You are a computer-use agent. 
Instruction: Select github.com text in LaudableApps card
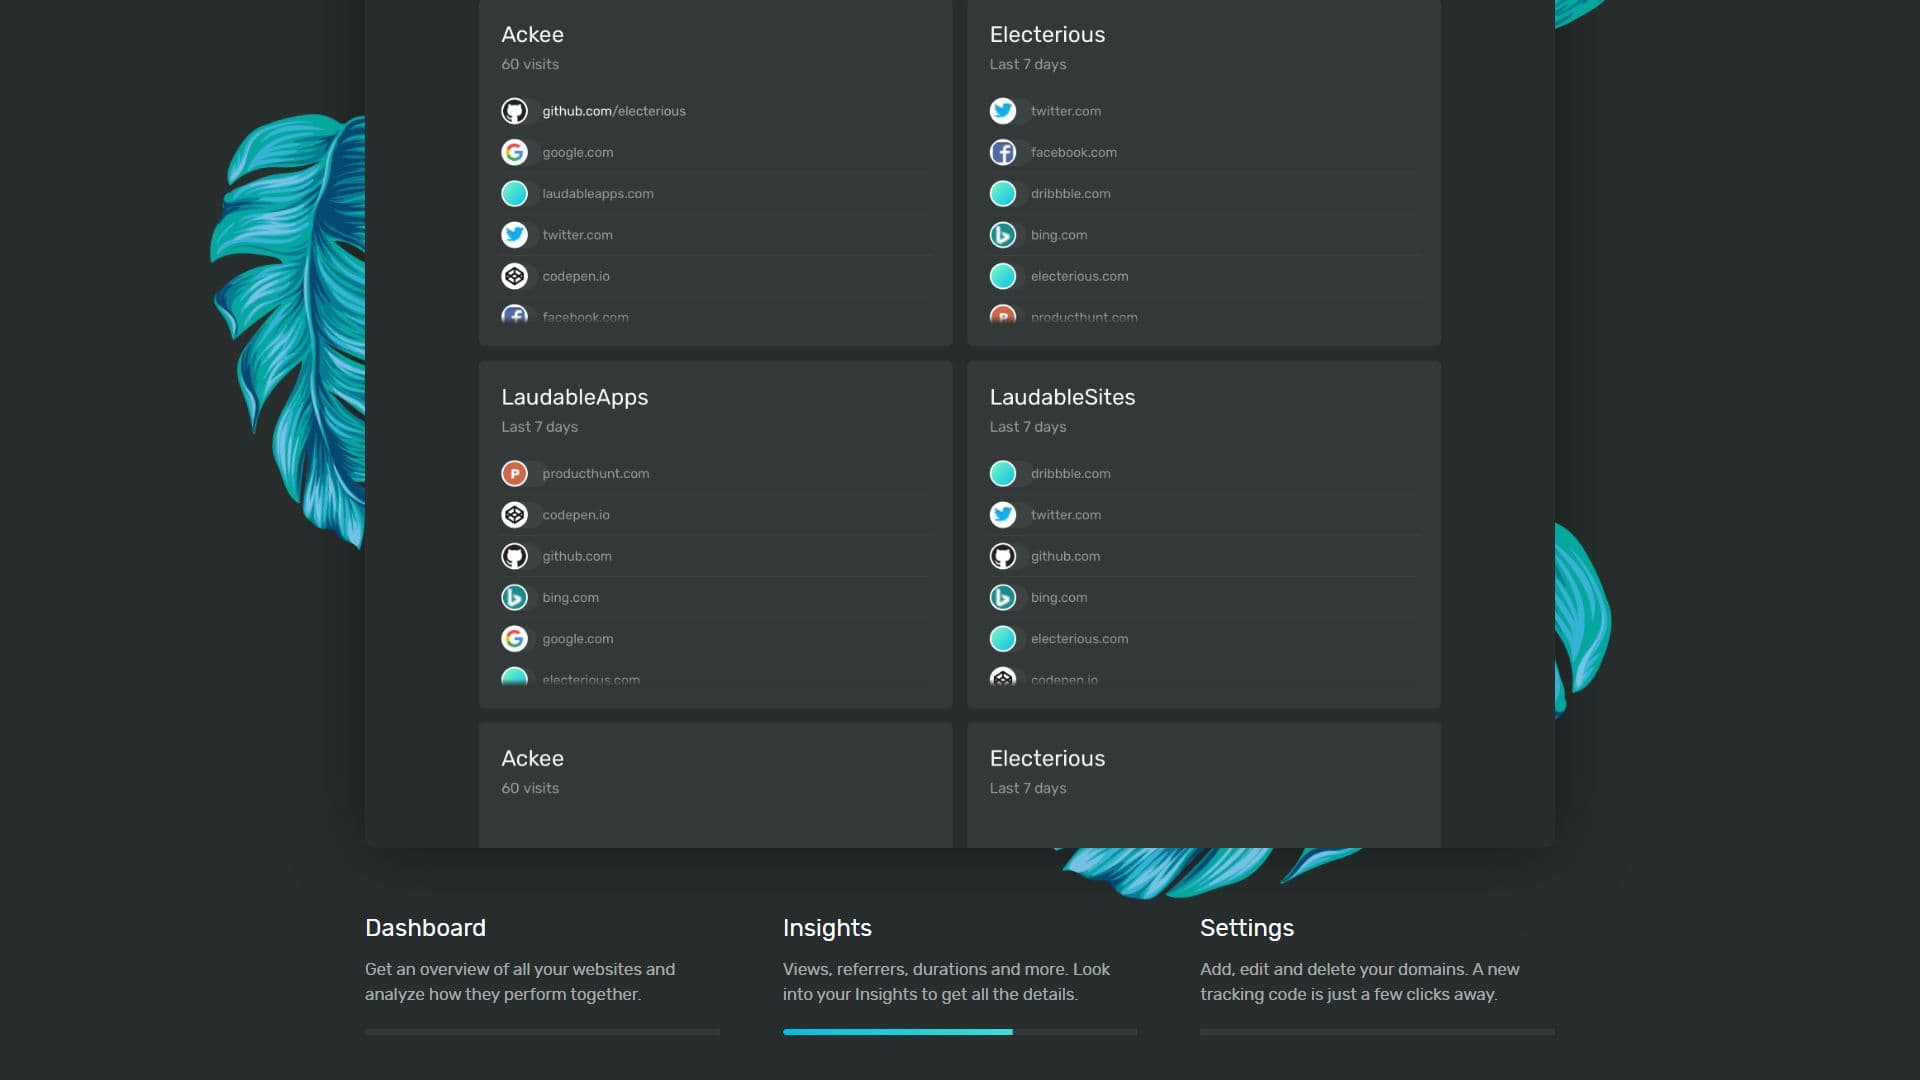(577, 556)
